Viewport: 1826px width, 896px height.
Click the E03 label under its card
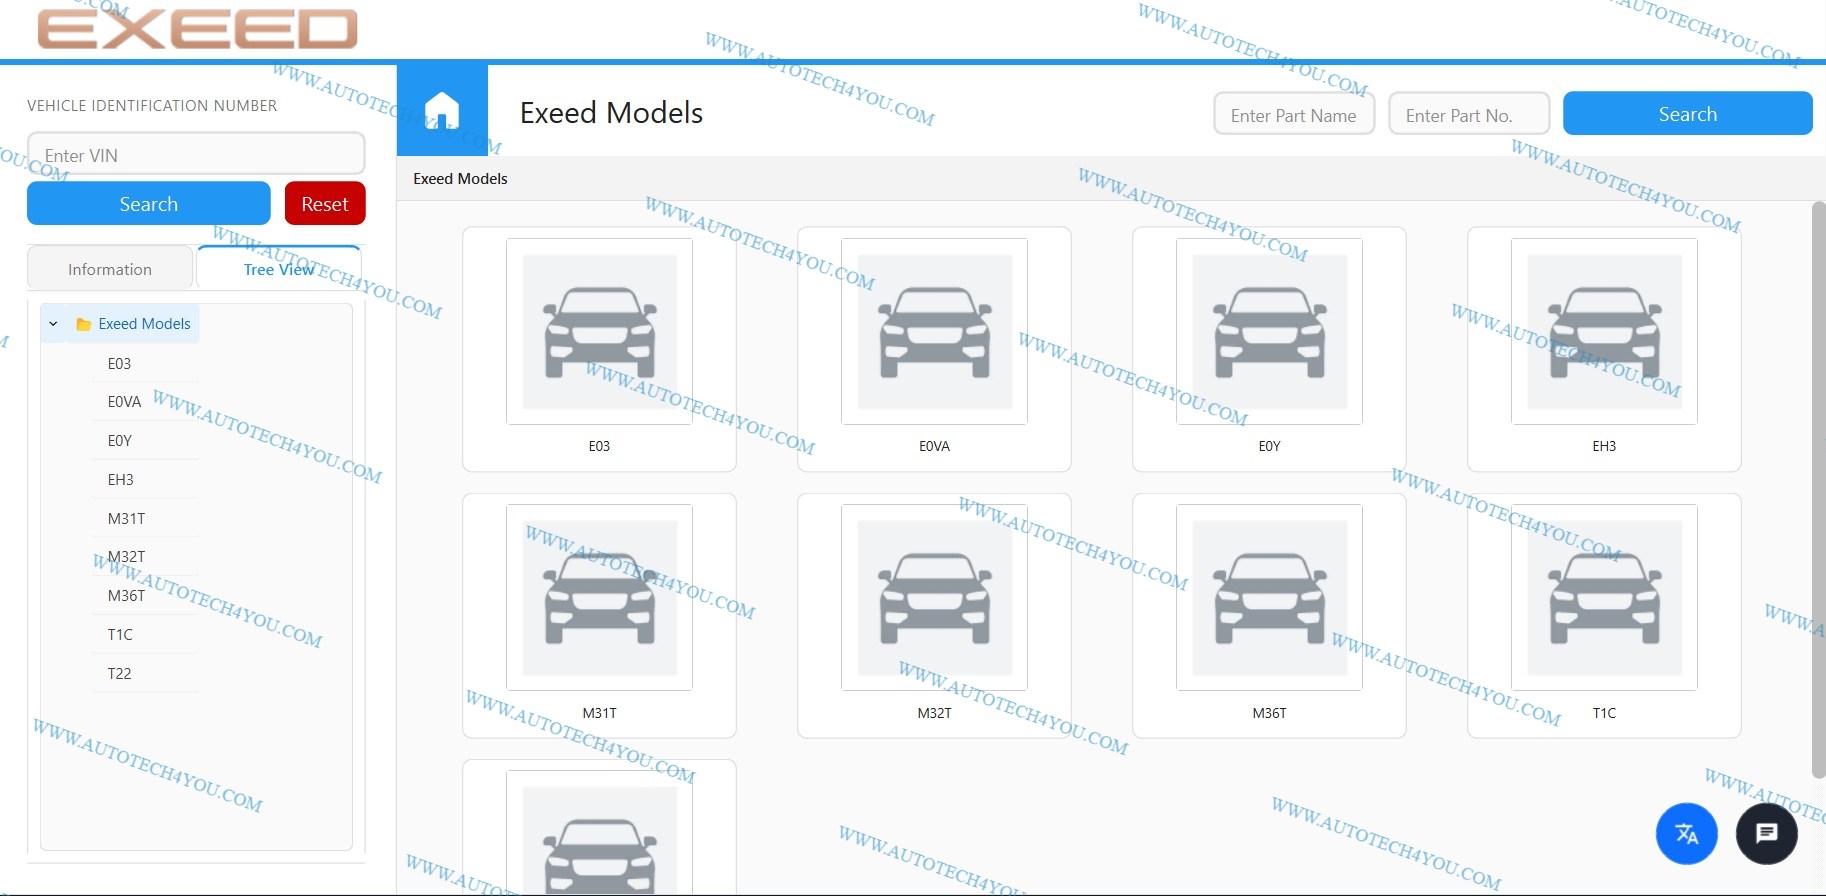coord(599,446)
